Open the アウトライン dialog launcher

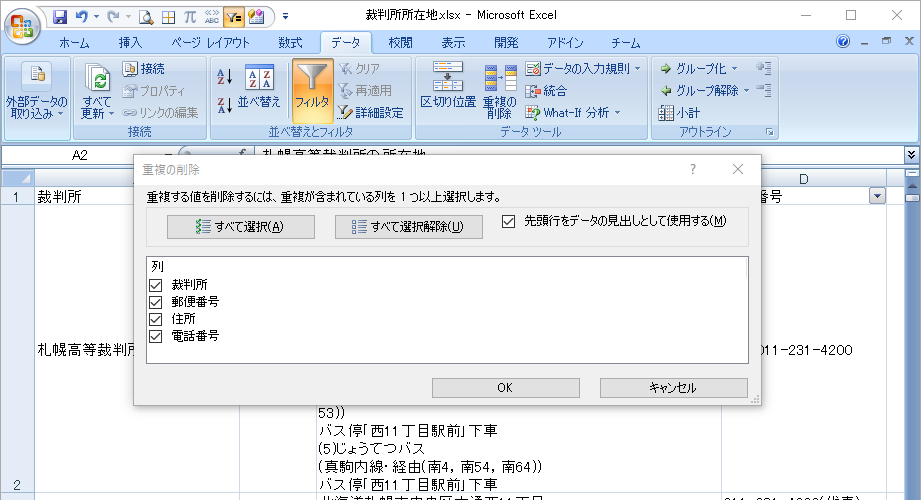coord(769,132)
